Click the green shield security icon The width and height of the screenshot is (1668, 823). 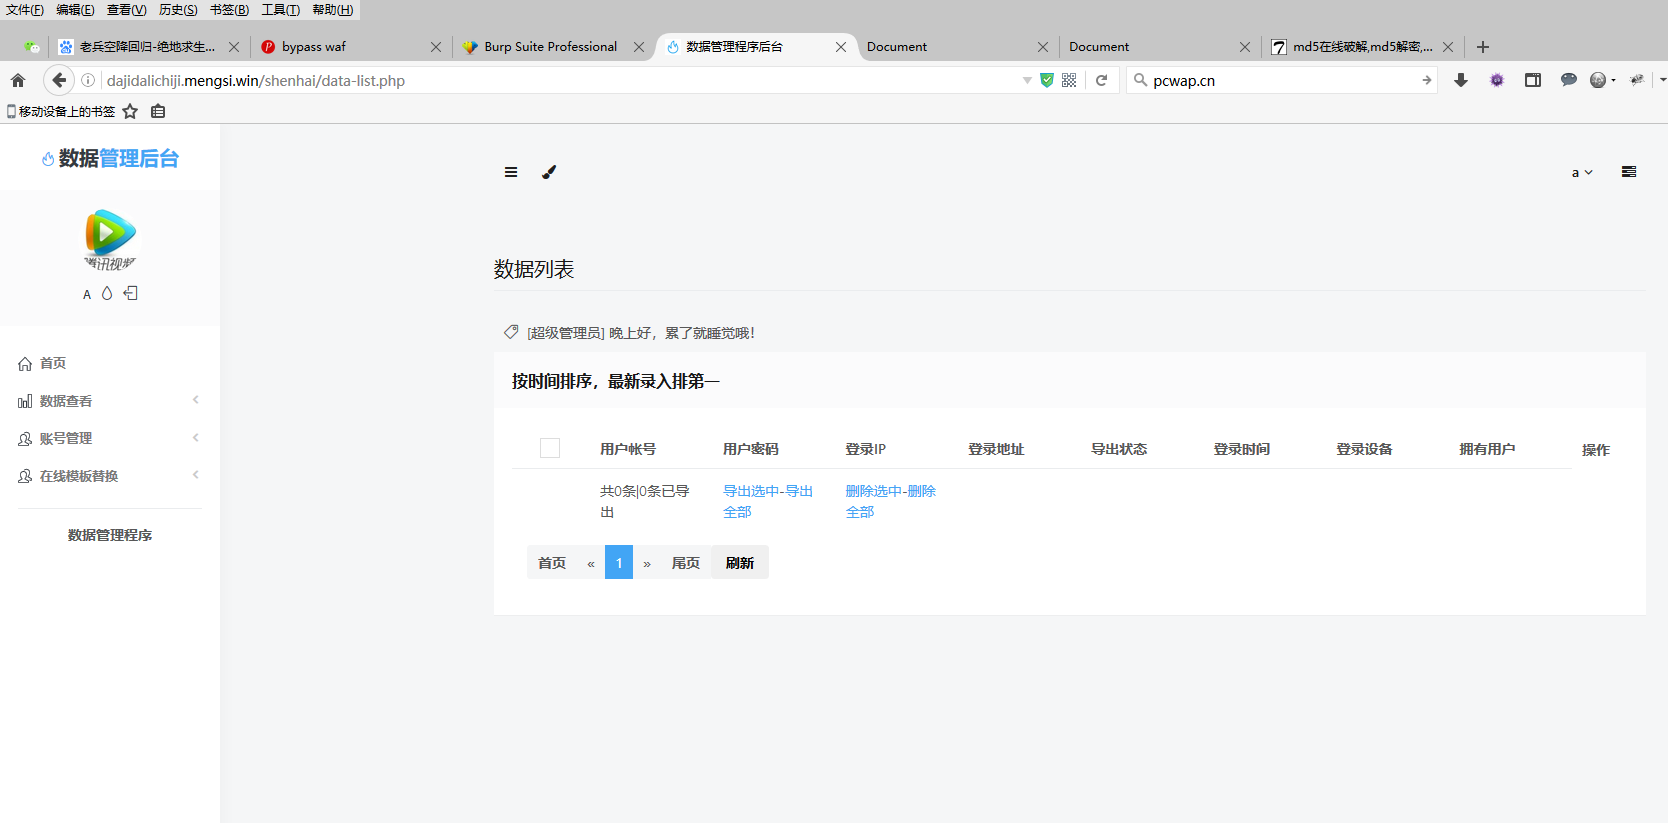tap(1047, 80)
